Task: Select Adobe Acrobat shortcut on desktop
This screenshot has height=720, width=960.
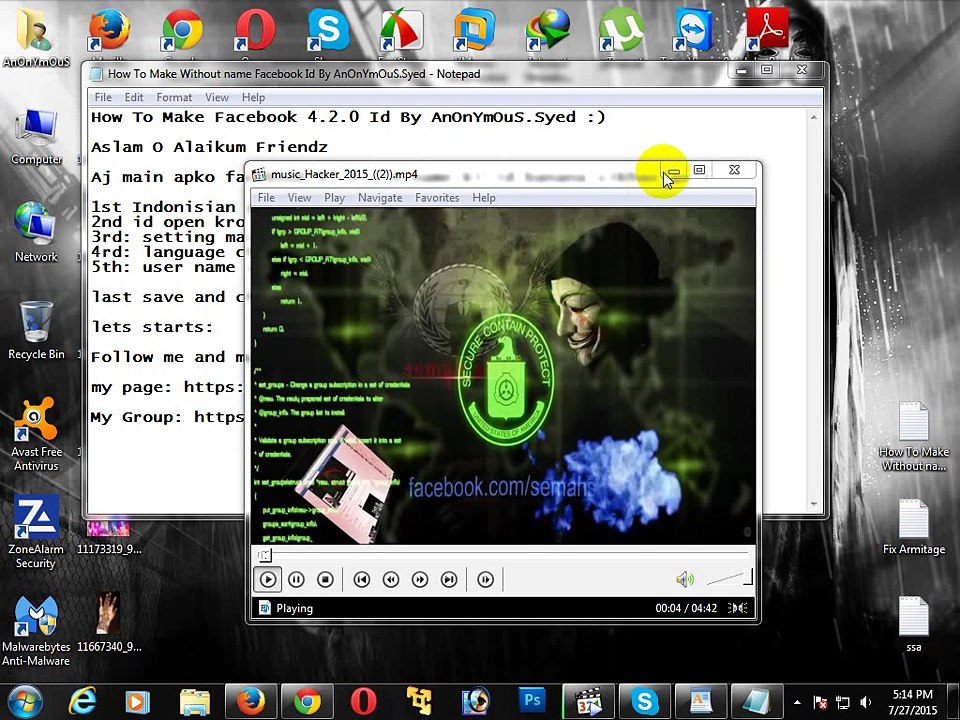Action: coord(767,31)
